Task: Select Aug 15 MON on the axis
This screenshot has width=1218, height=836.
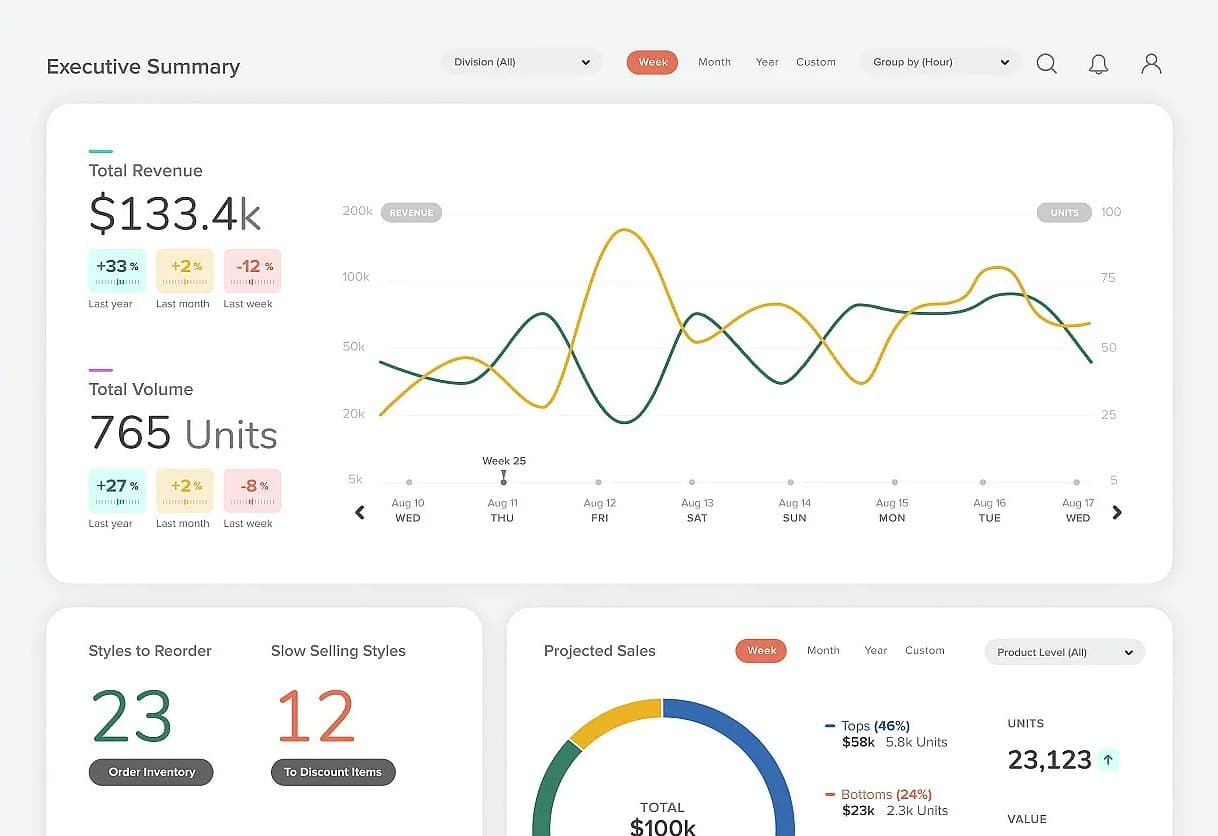Action: click(892, 510)
